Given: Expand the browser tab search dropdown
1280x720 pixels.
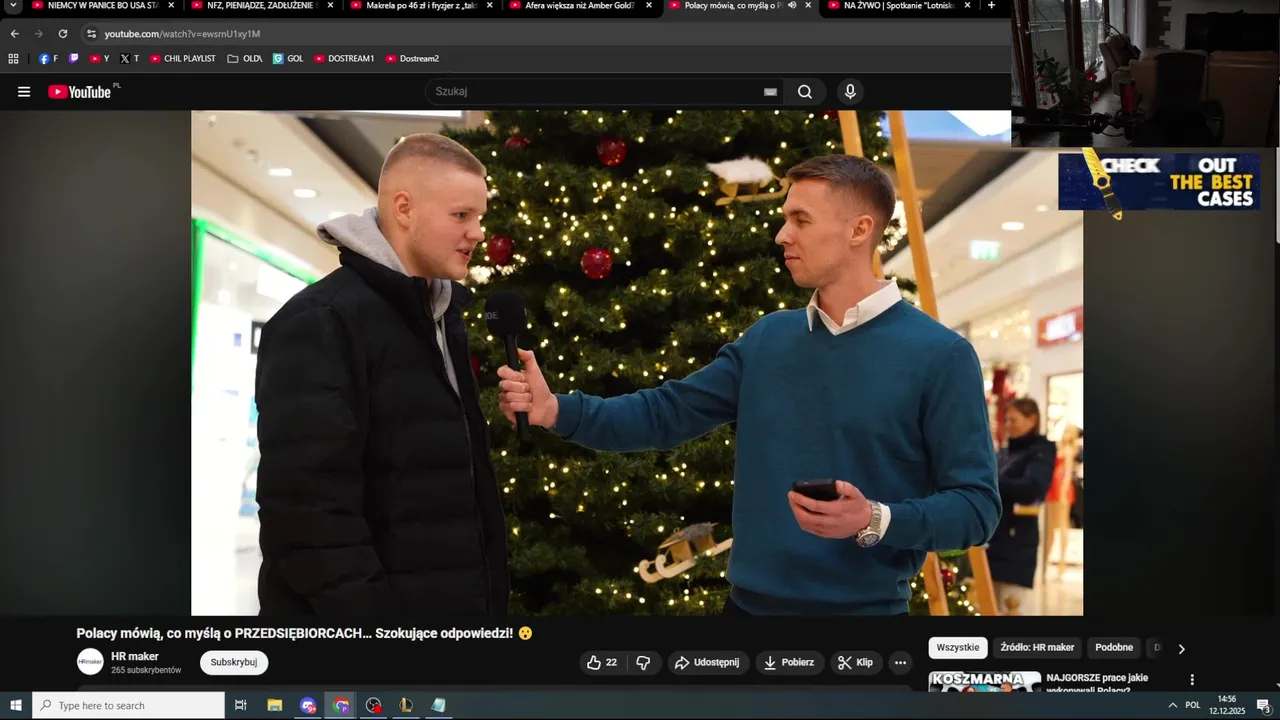Looking at the screenshot, I should [13, 6].
